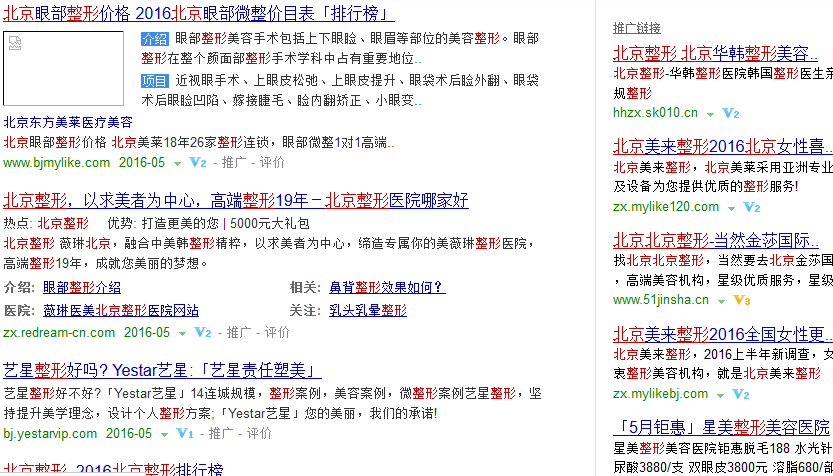Click the V1 badge beside bj.yestarvip.com
The width and height of the screenshot is (833, 476).
184,434
